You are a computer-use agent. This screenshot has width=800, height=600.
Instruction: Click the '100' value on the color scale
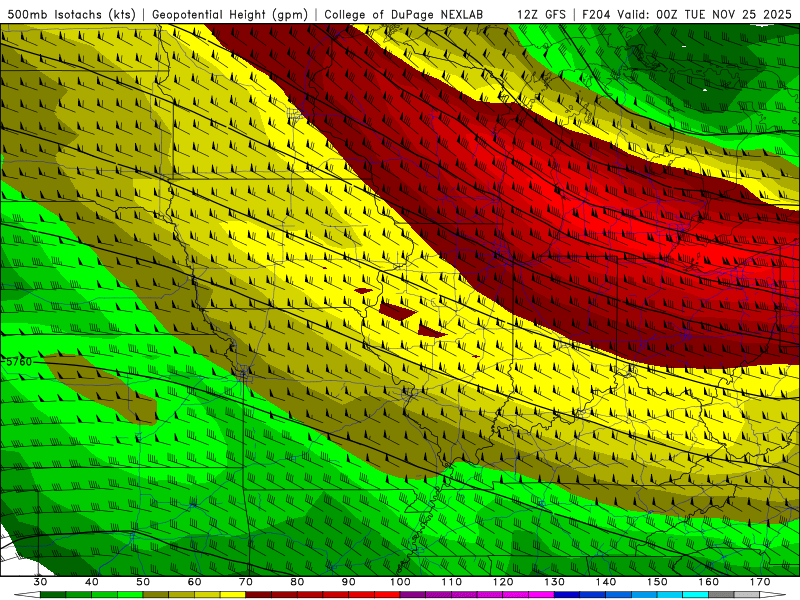tap(400, 582)
